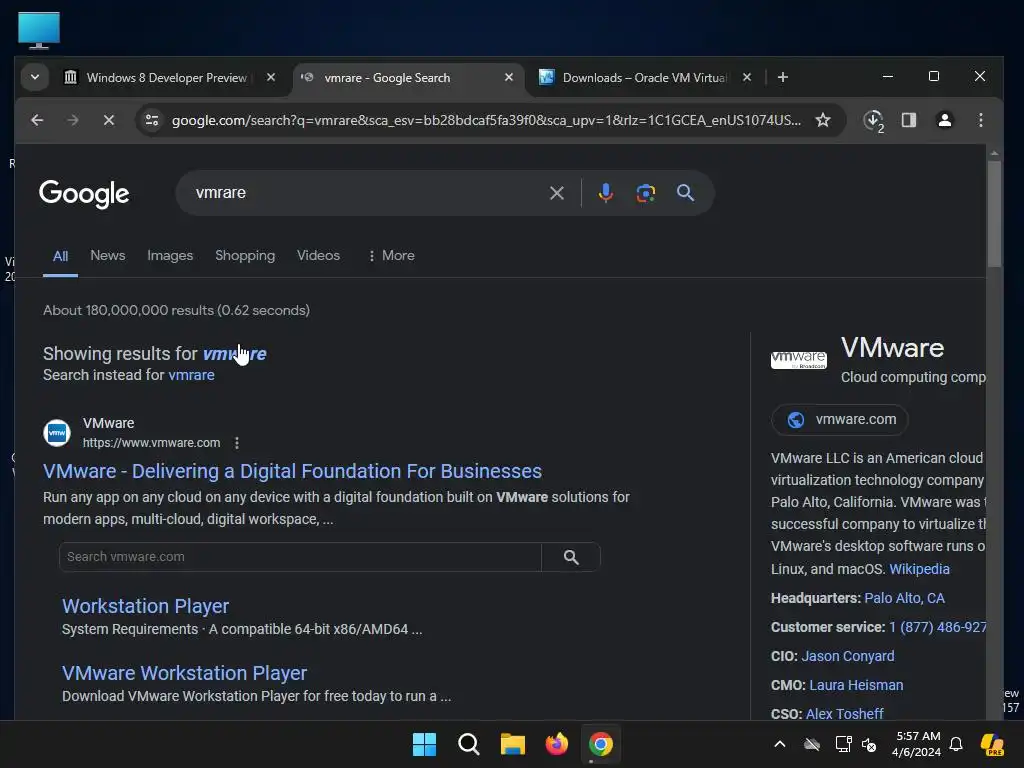This screenshot has width=1024, height=768.
Task: Open site information icon in address bar
Action: pos(152,120)
